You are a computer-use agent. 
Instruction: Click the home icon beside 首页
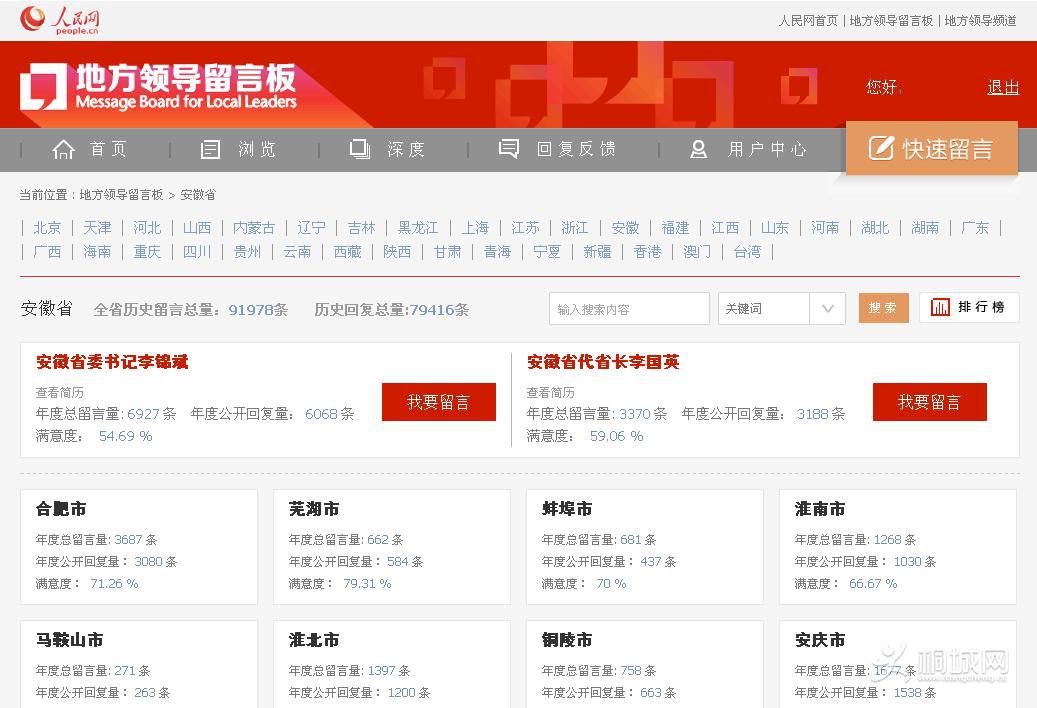click(x=64, y=149)
